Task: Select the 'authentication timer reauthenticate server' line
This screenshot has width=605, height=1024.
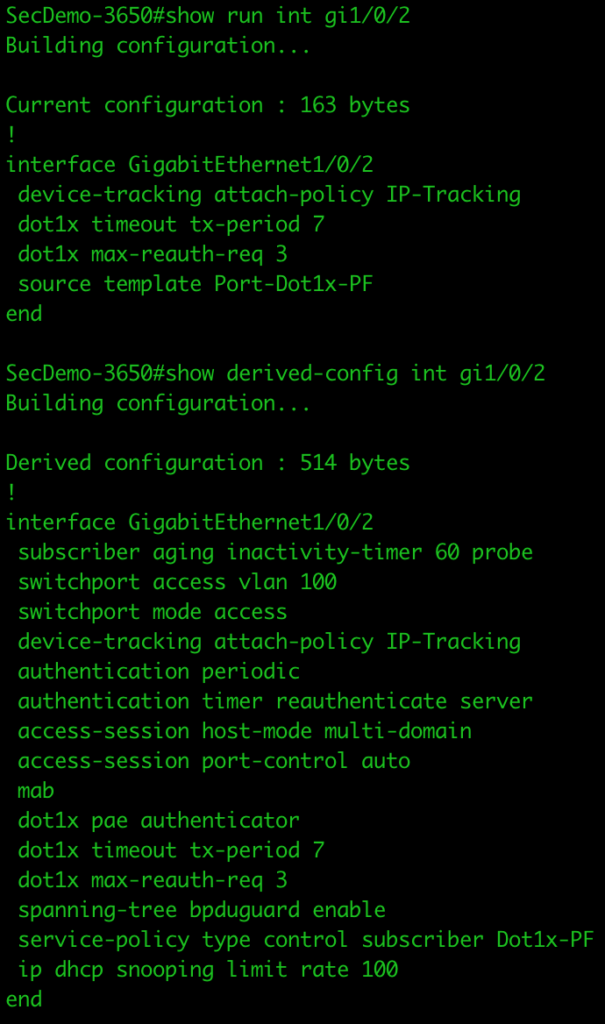Action: coord(275,701)
